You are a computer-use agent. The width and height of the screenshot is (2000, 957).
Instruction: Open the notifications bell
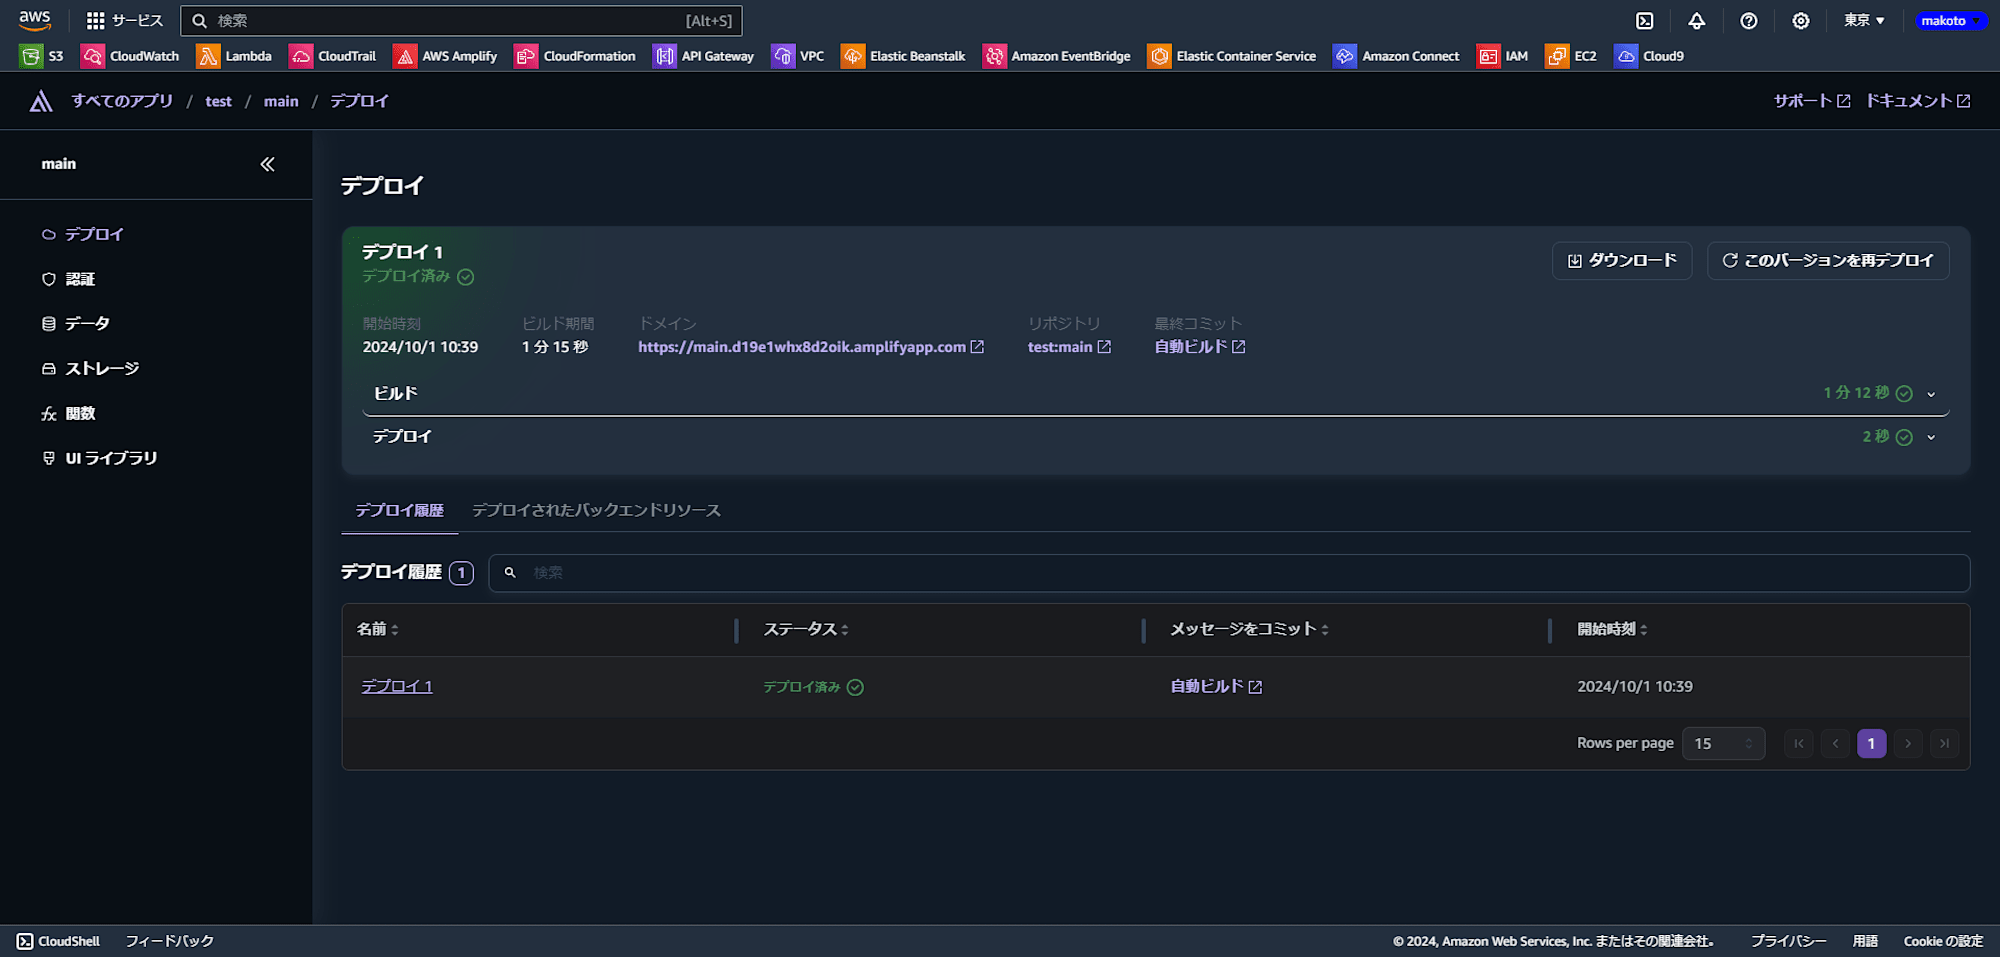1697,21
